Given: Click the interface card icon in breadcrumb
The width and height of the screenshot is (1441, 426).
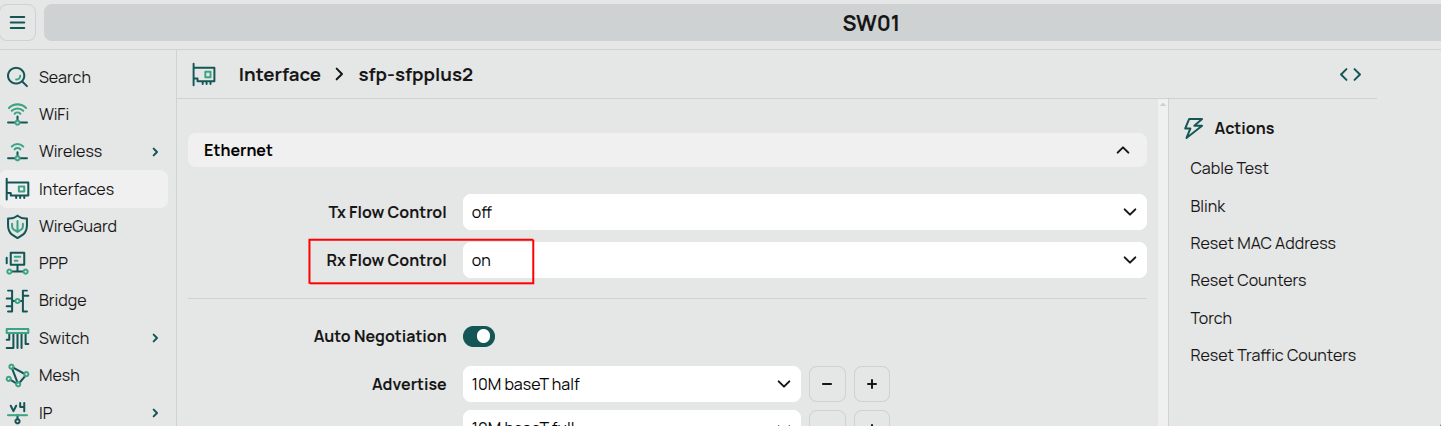Looking at the screenshot, I should tap(205, 75).
